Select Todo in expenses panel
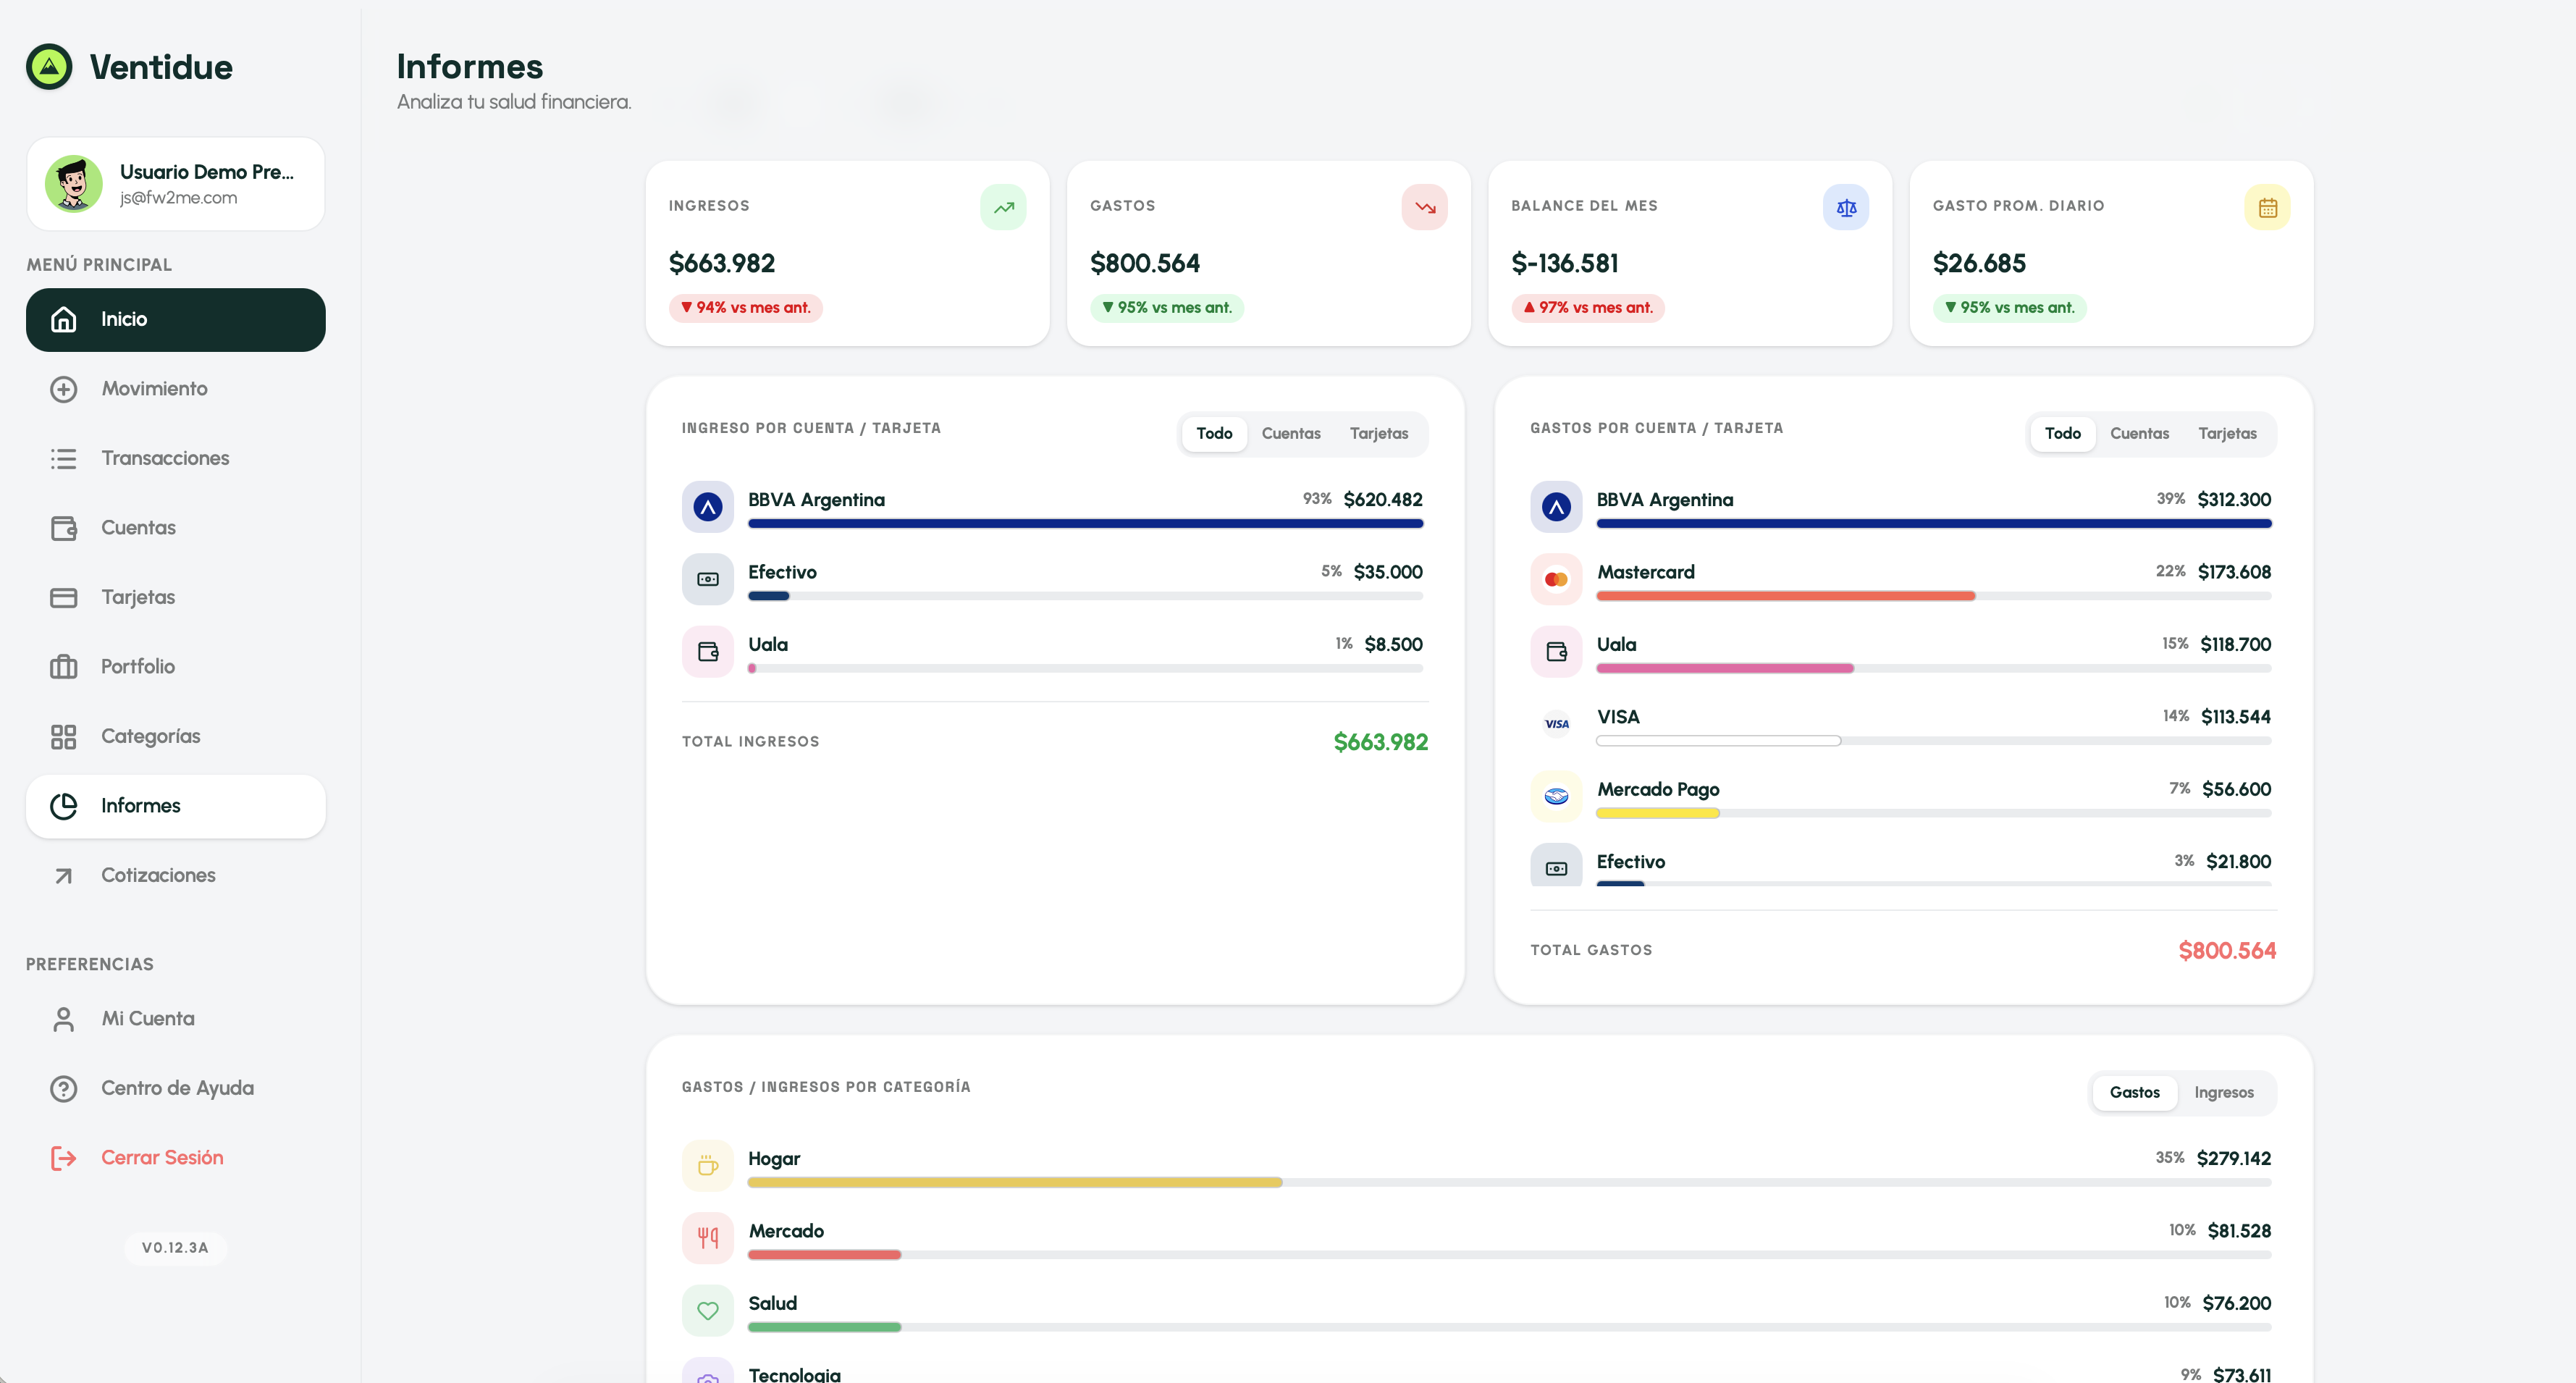The width and height of the screenshot is (2576, 1383). (2062, 433)
